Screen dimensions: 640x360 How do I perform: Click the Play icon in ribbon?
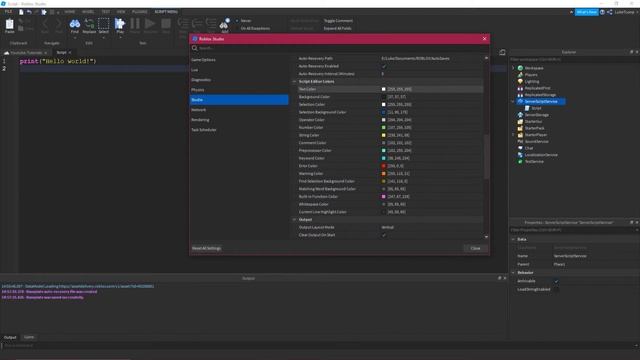click(120, 24)
